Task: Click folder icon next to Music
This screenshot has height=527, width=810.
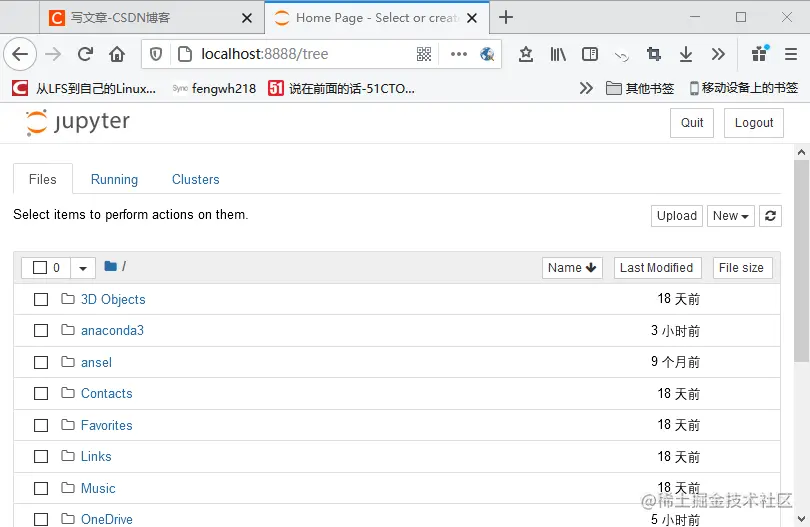Action: pyautogui.click(x=68, y=487)
